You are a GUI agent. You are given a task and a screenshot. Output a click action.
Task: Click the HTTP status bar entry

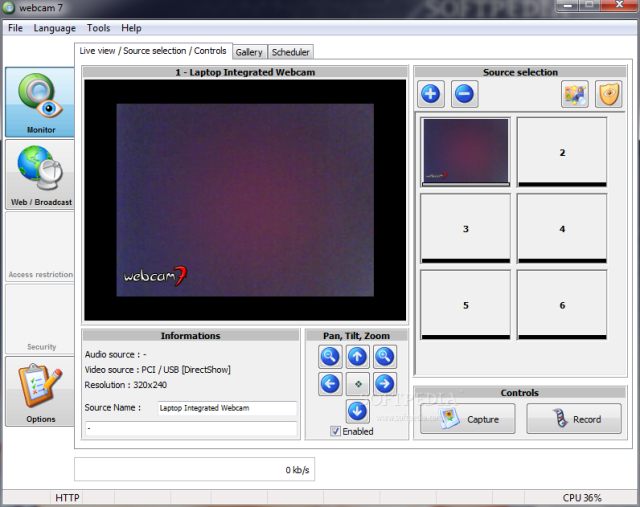[67, 498]
